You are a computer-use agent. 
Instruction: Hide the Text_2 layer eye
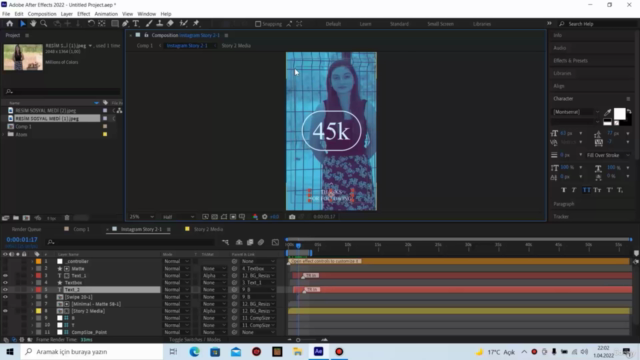click(5, 290)
